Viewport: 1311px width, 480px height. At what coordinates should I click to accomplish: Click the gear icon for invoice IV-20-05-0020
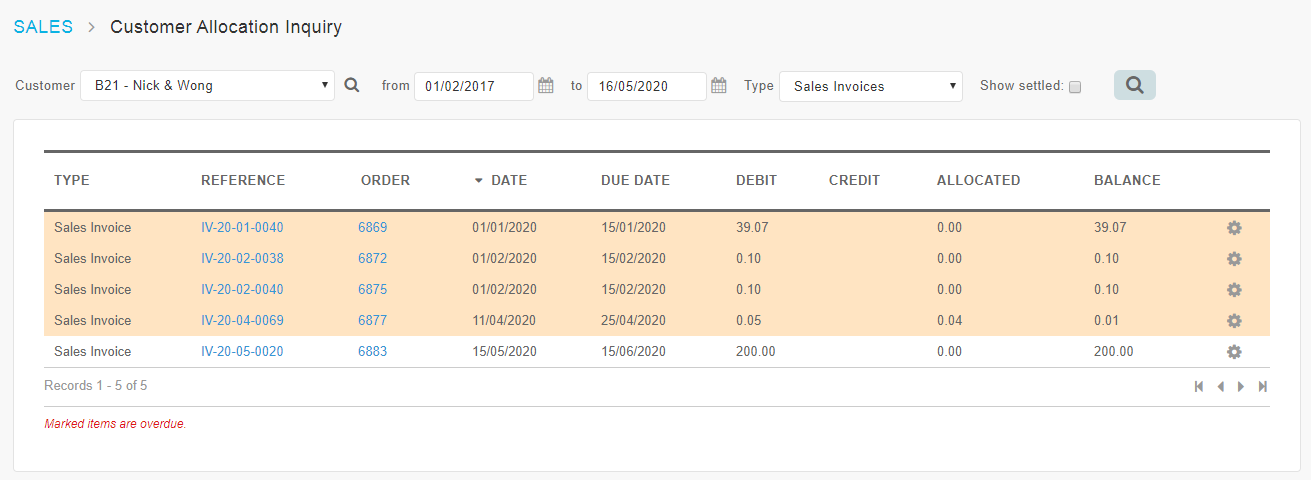[1234, 352]
